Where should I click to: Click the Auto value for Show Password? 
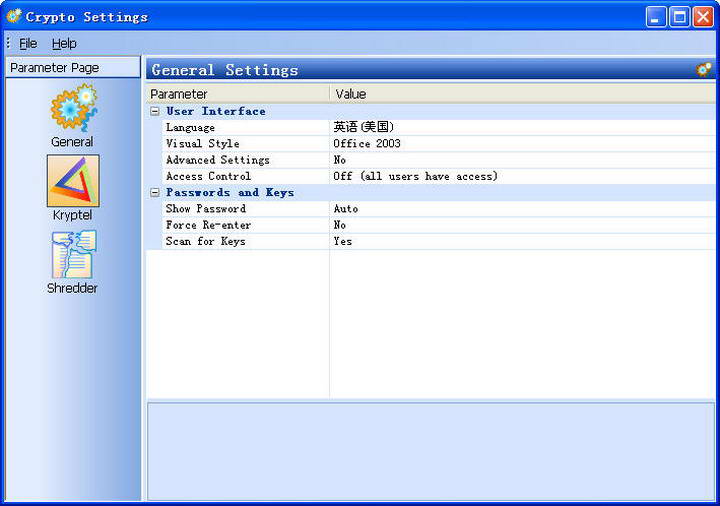click(x=346, y=208)
